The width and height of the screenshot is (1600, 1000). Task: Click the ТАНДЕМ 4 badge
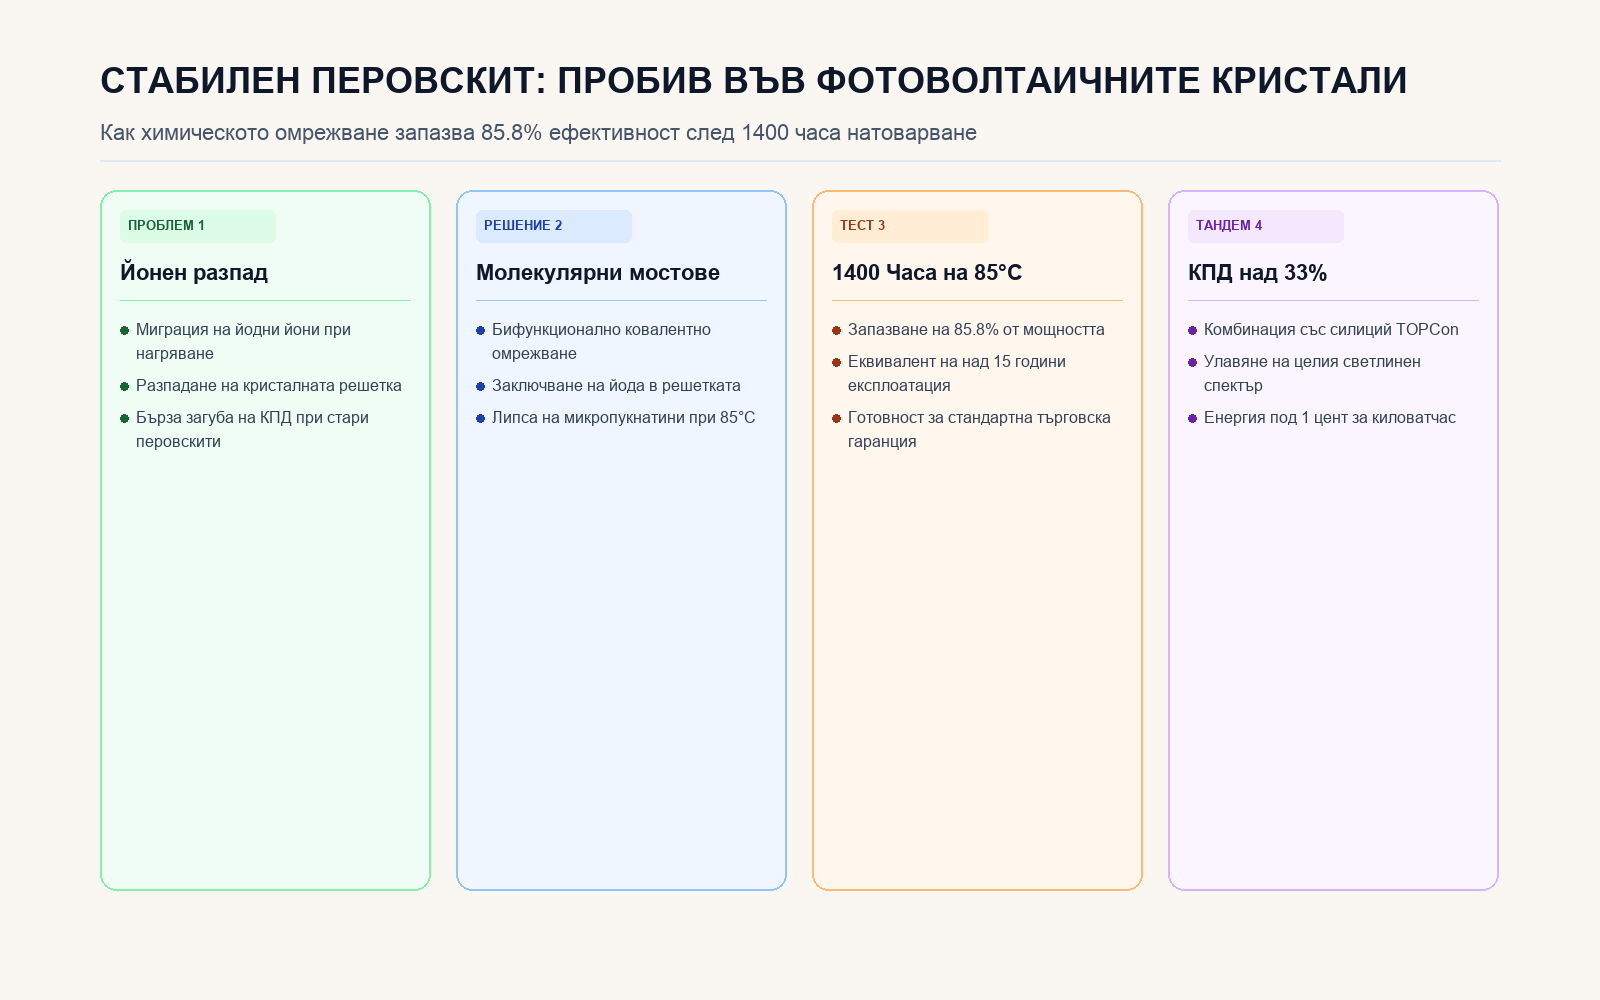[x=1266, y=226]
